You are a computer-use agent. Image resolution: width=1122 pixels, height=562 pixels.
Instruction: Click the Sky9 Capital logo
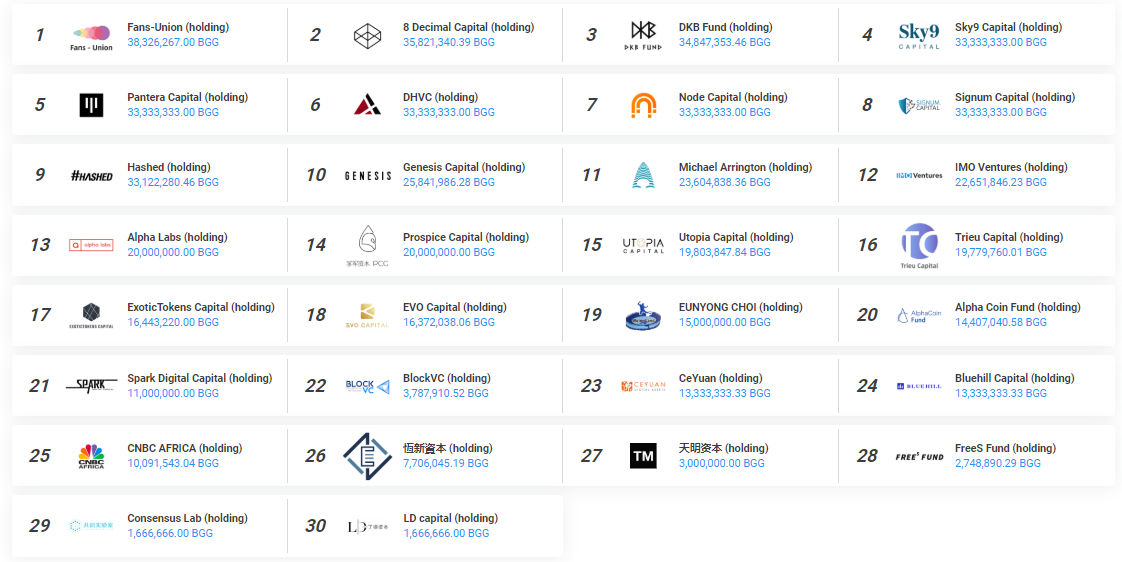point(919,35)
